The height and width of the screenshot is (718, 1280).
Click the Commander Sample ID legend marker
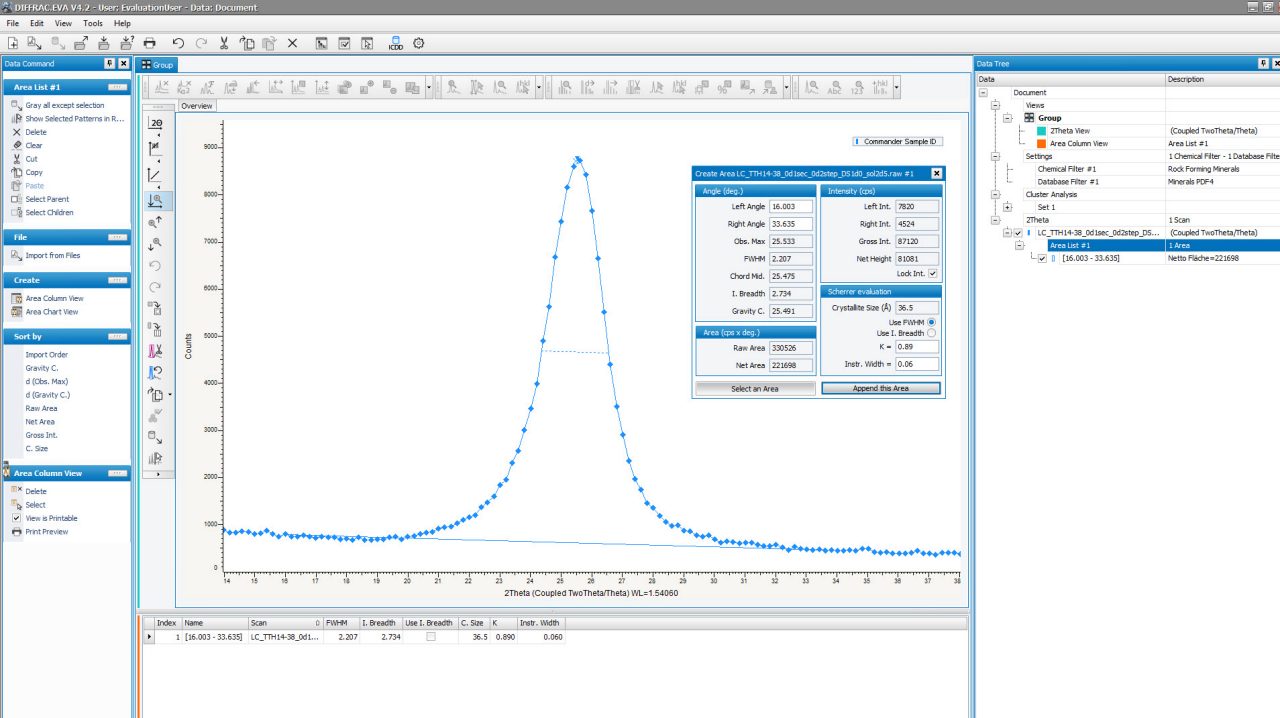[x=858, y=142]
